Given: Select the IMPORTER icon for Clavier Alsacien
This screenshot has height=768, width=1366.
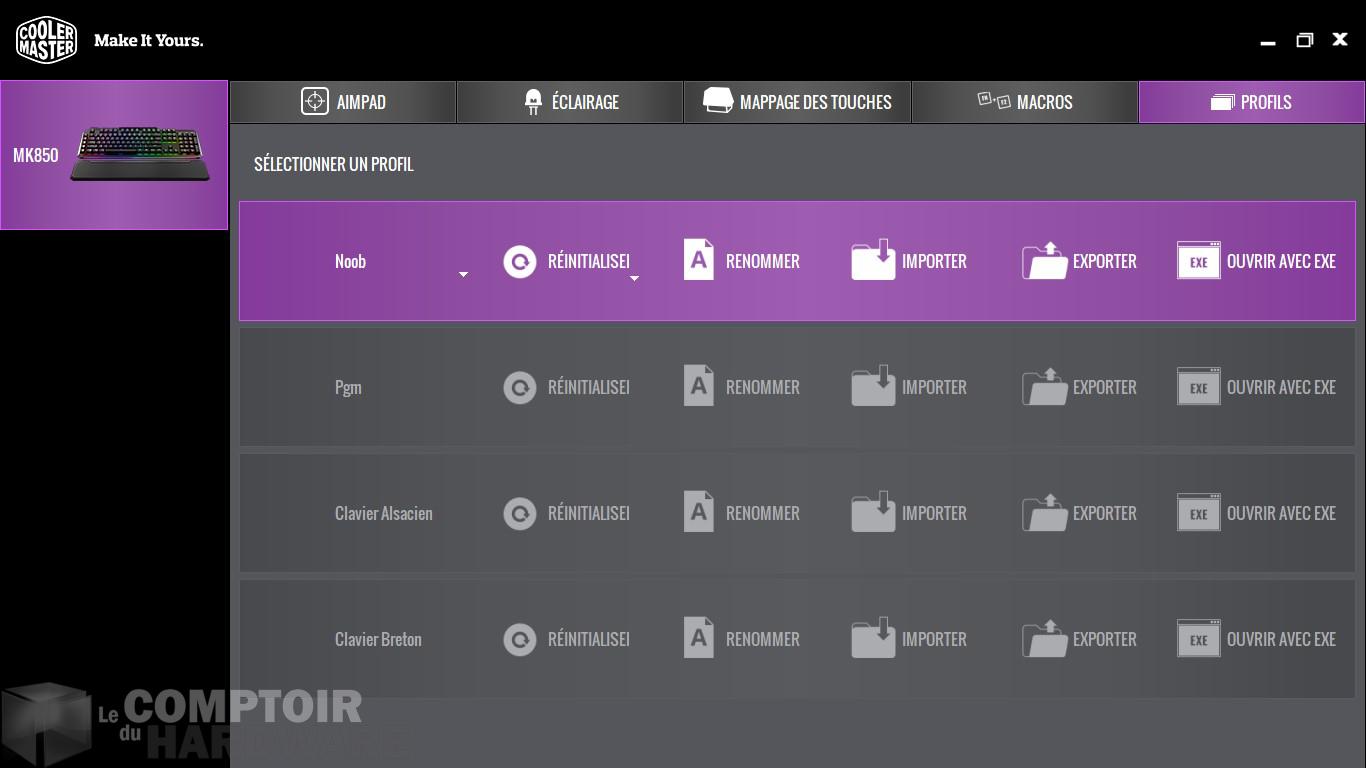Looking at the screenshot, I should 872,513.
